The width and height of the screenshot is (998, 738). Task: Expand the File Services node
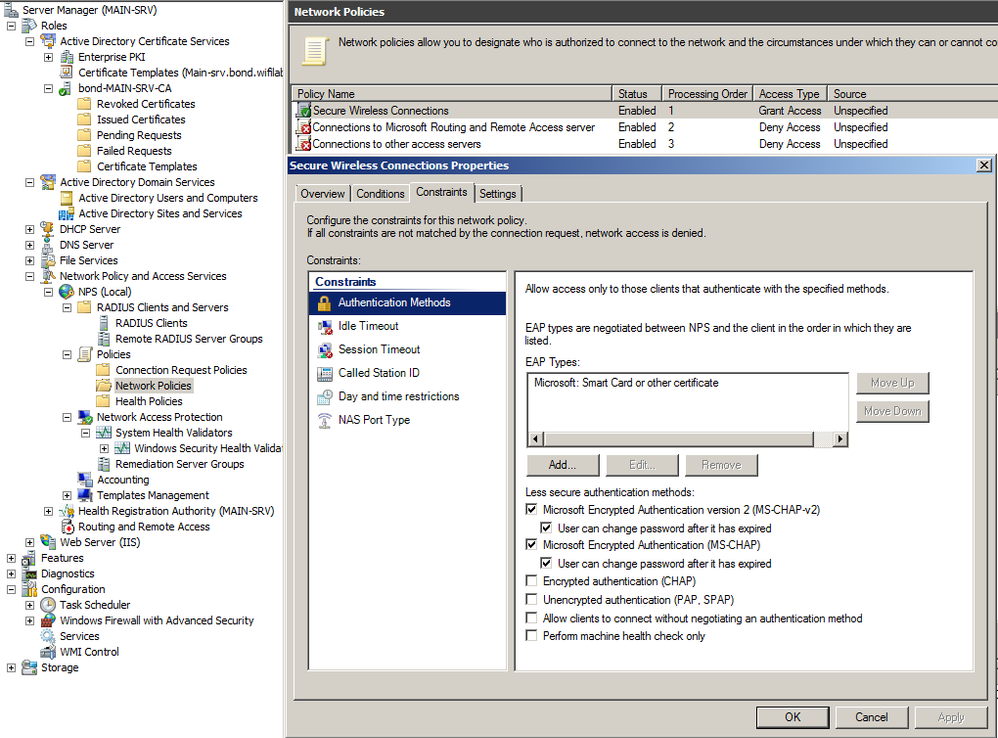[30, 261]
